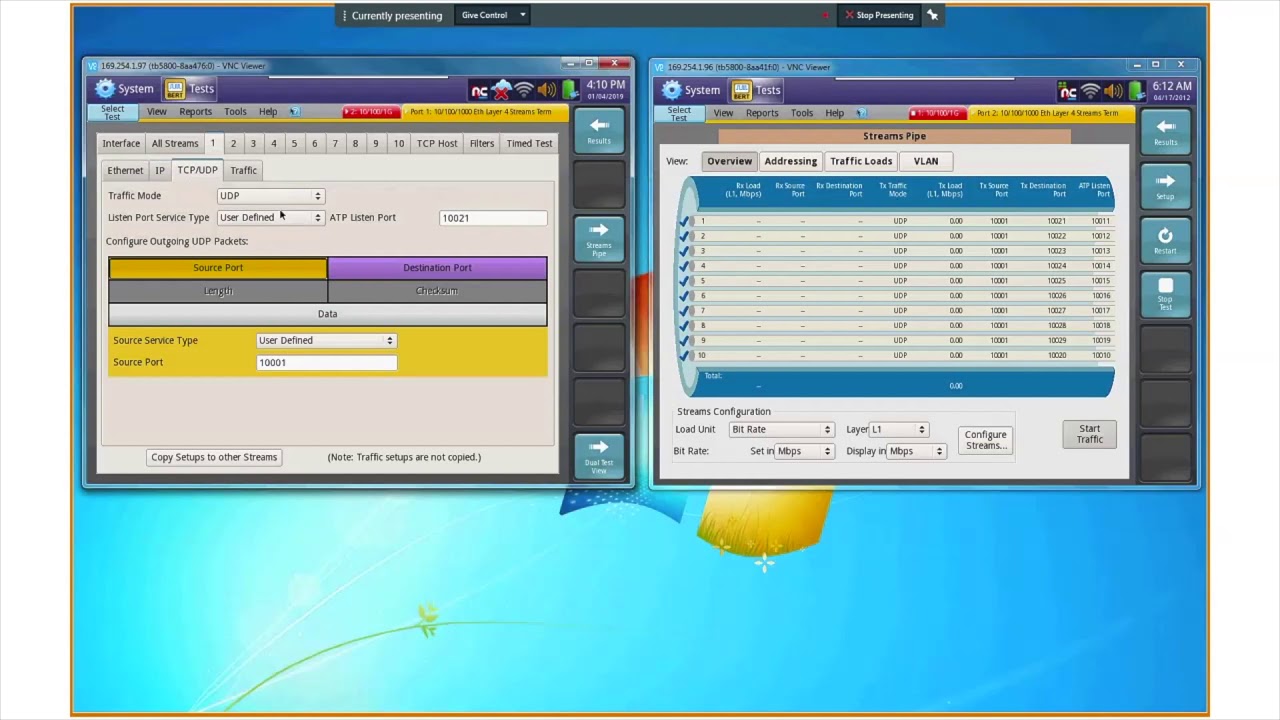Screen dimensions: 1280x720
Task: Open TCP Host tab in left window
Action: (x=437, y=143)
